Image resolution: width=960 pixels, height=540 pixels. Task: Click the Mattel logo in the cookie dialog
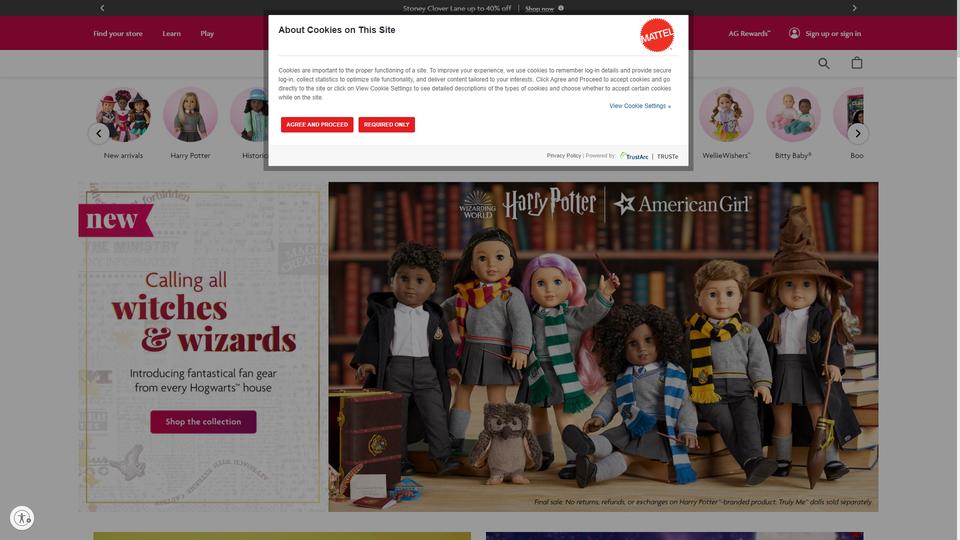point(657,35)
